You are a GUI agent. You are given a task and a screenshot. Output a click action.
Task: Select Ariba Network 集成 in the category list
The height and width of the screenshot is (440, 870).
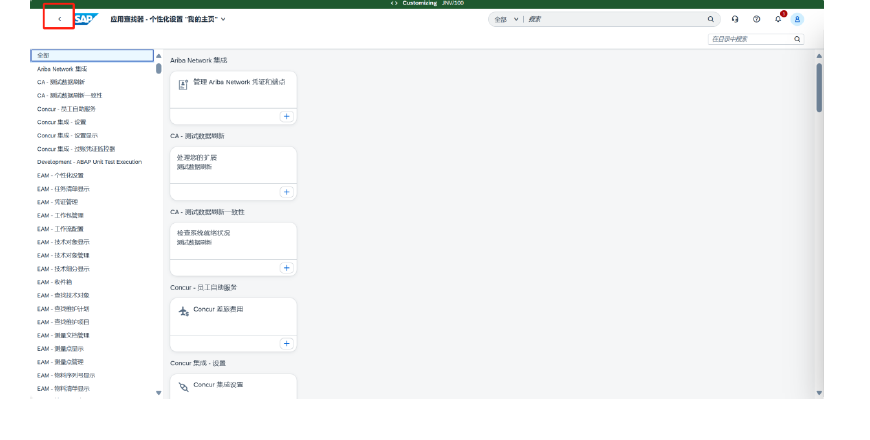[62, 69]
